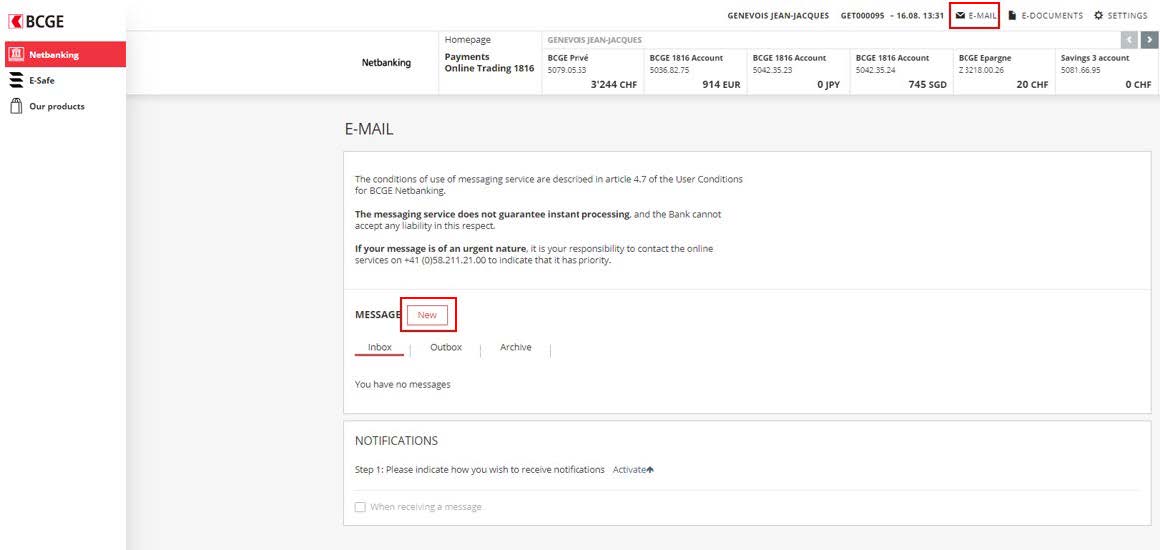Open Online Trading 1816
1160x550 pixels.
click(x=489, y=69)
